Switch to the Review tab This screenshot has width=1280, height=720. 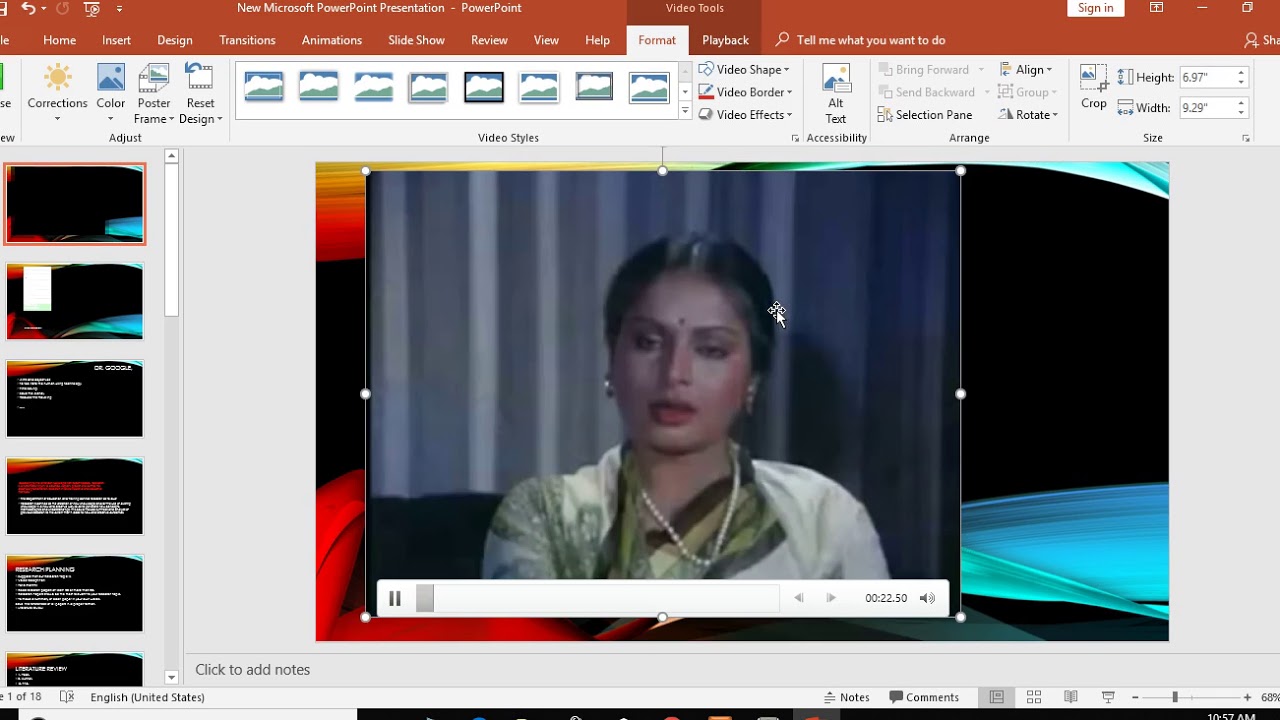click(x=489, y=40)
